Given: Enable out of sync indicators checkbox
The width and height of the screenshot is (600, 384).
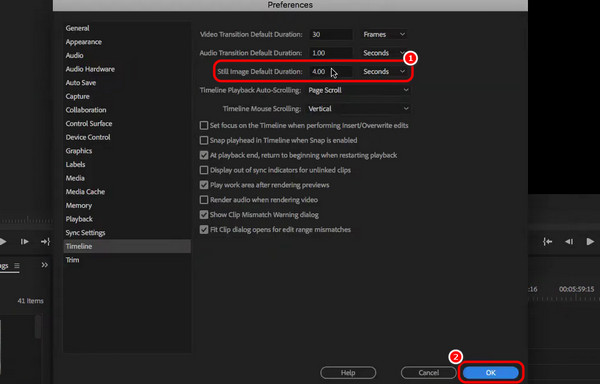Looking at the screenshot, I should pyautogui.click(x=204, y=170).
